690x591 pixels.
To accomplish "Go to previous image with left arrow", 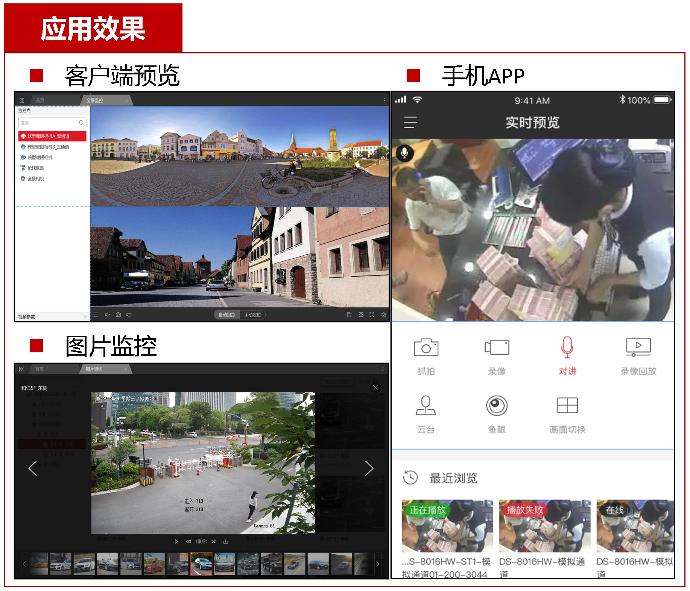I will coord(32,468).
